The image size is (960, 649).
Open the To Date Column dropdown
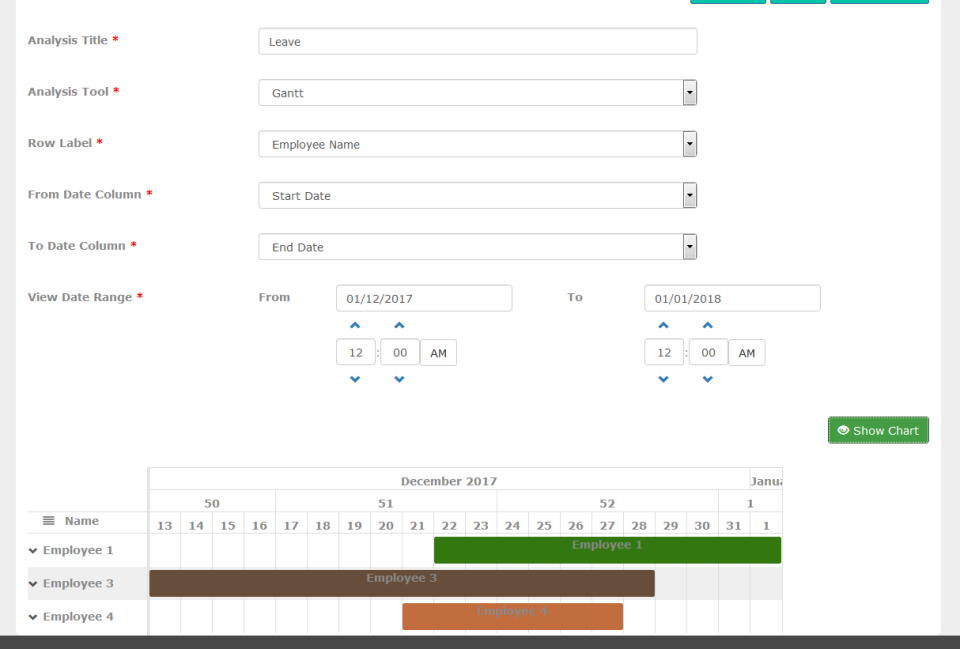pyautogui.click(x=689, y=246)
